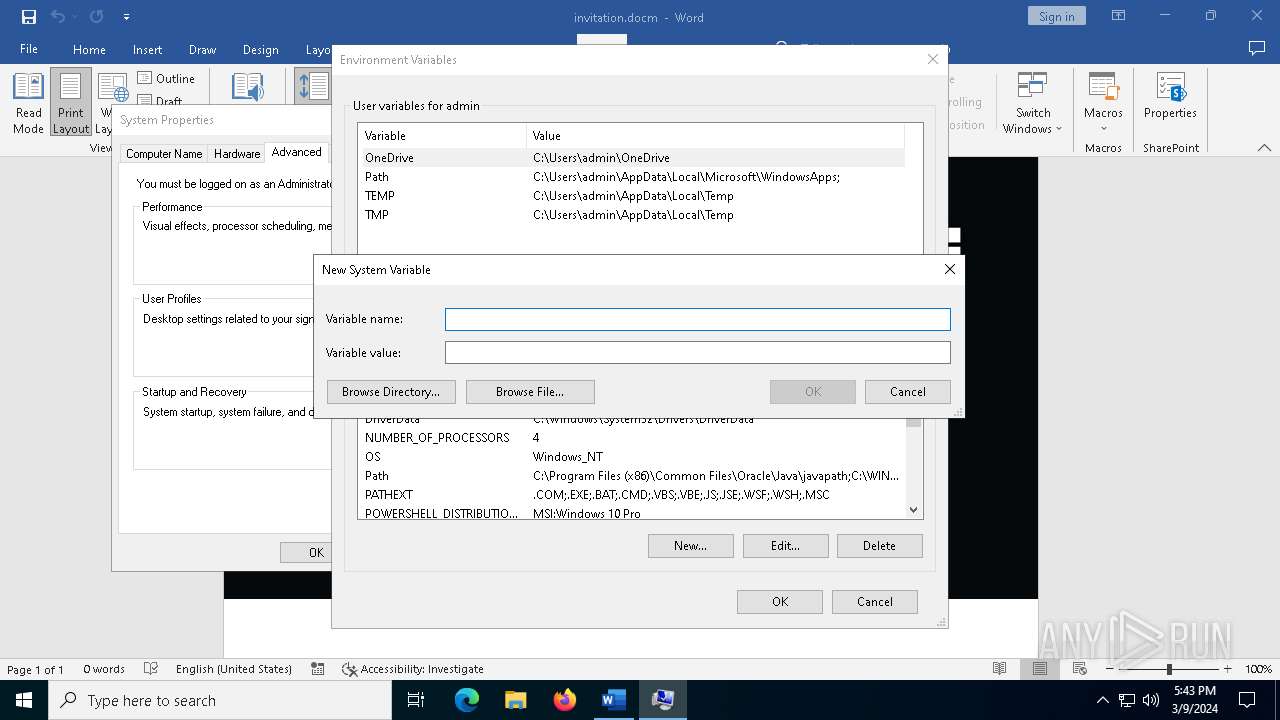Screen dimensions: 1280x720
Task: Focus the Variable name input field
Action: pyautogui.click(x=697, y=319)
